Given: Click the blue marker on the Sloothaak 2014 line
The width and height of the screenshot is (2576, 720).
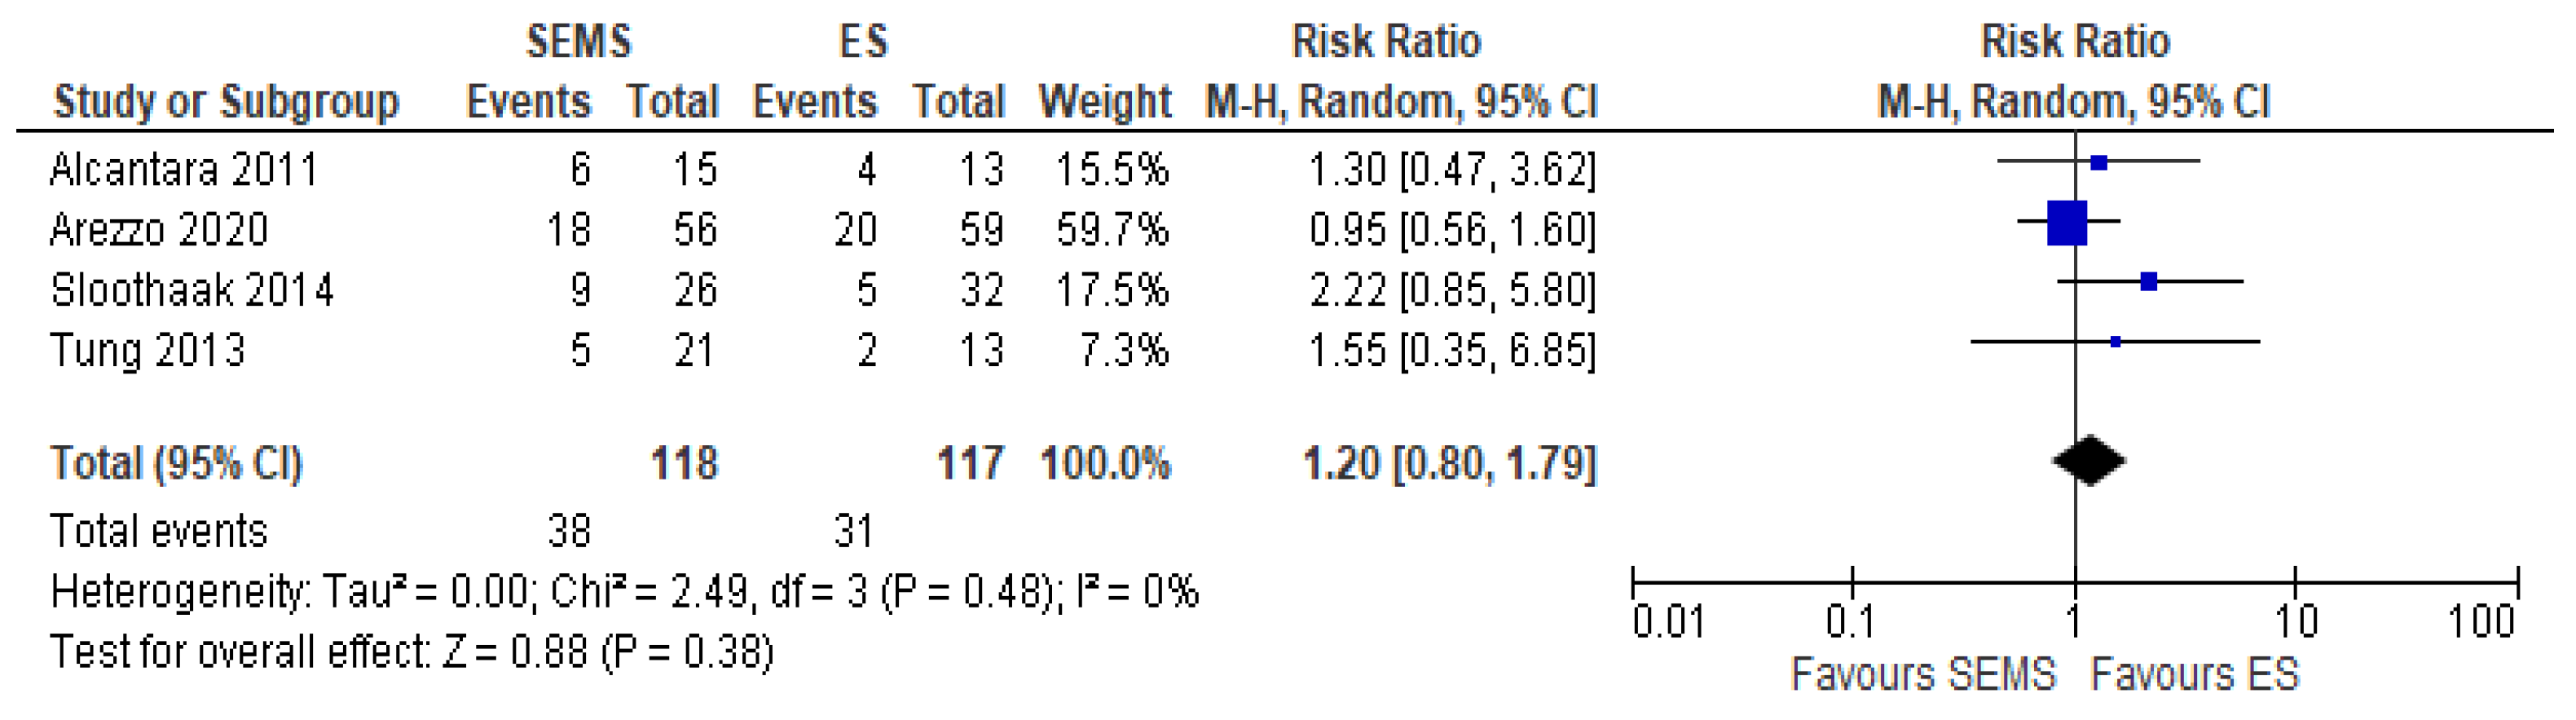Looking at the screenshot, I should (2148, 282).
